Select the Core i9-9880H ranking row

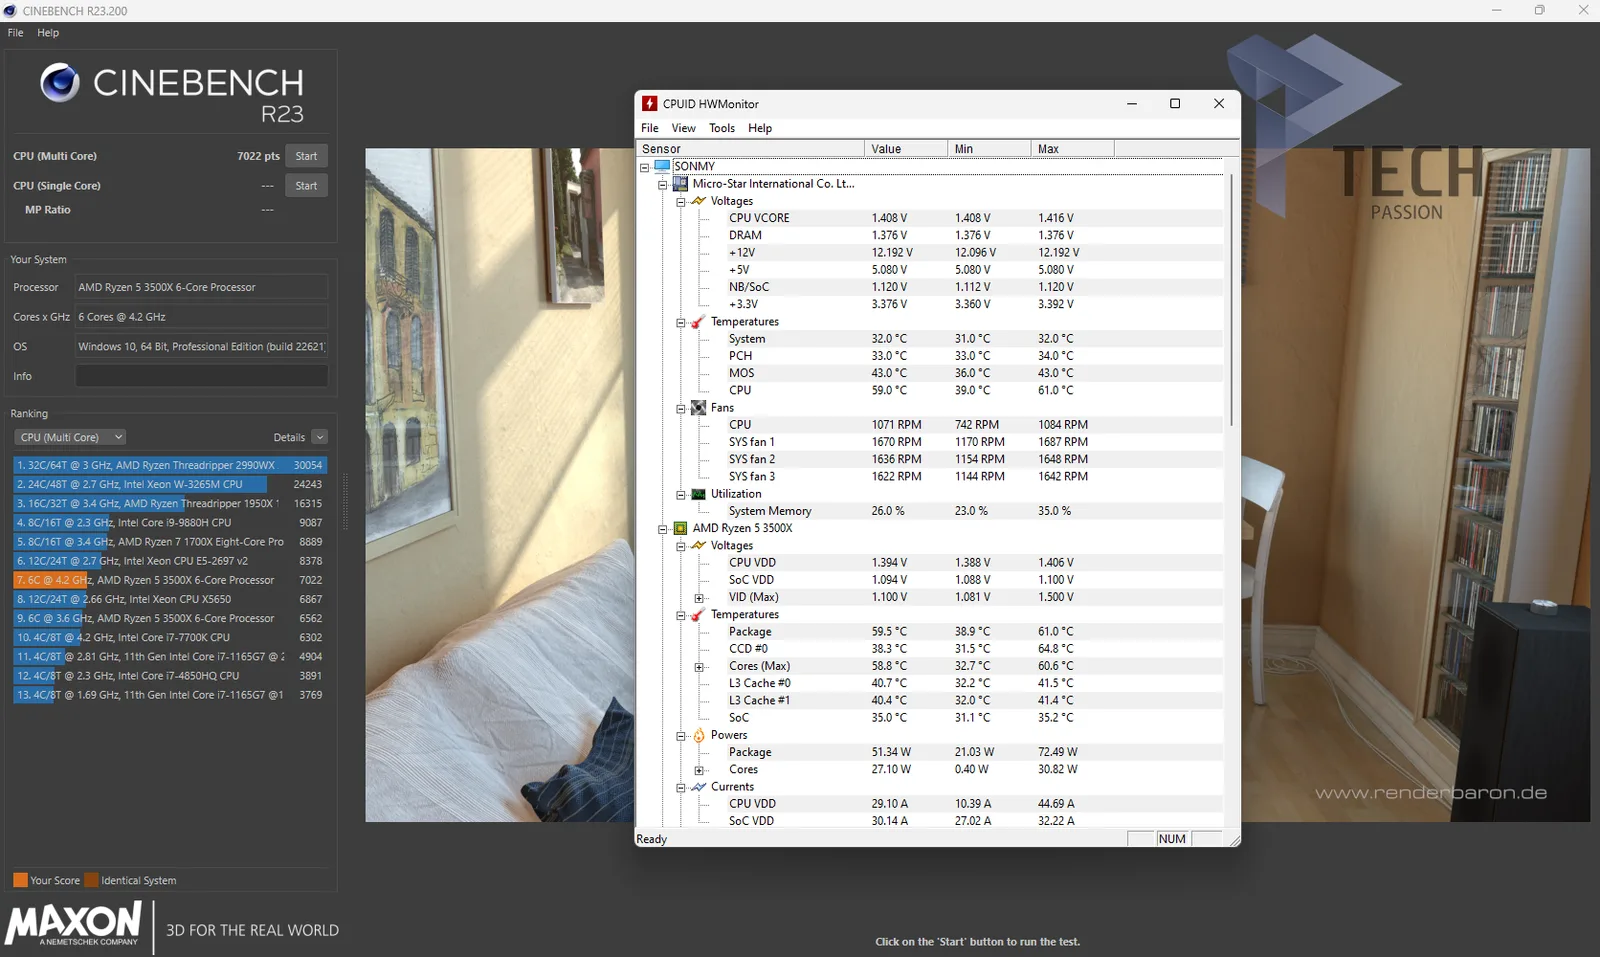170,523
